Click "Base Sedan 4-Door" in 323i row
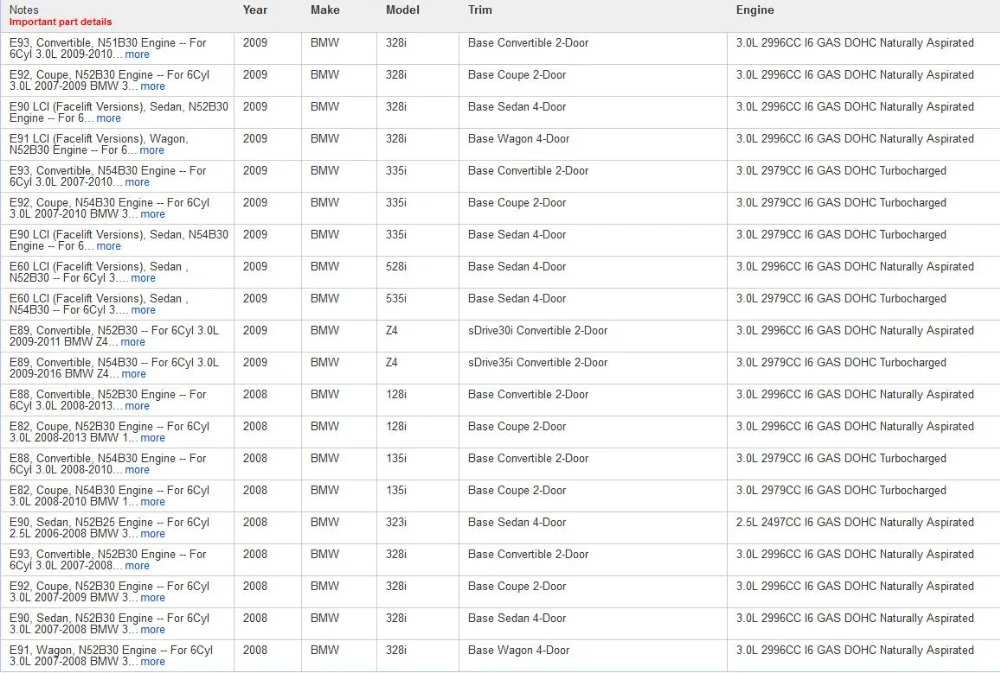 pyautogui.click(x=517, y=522)
